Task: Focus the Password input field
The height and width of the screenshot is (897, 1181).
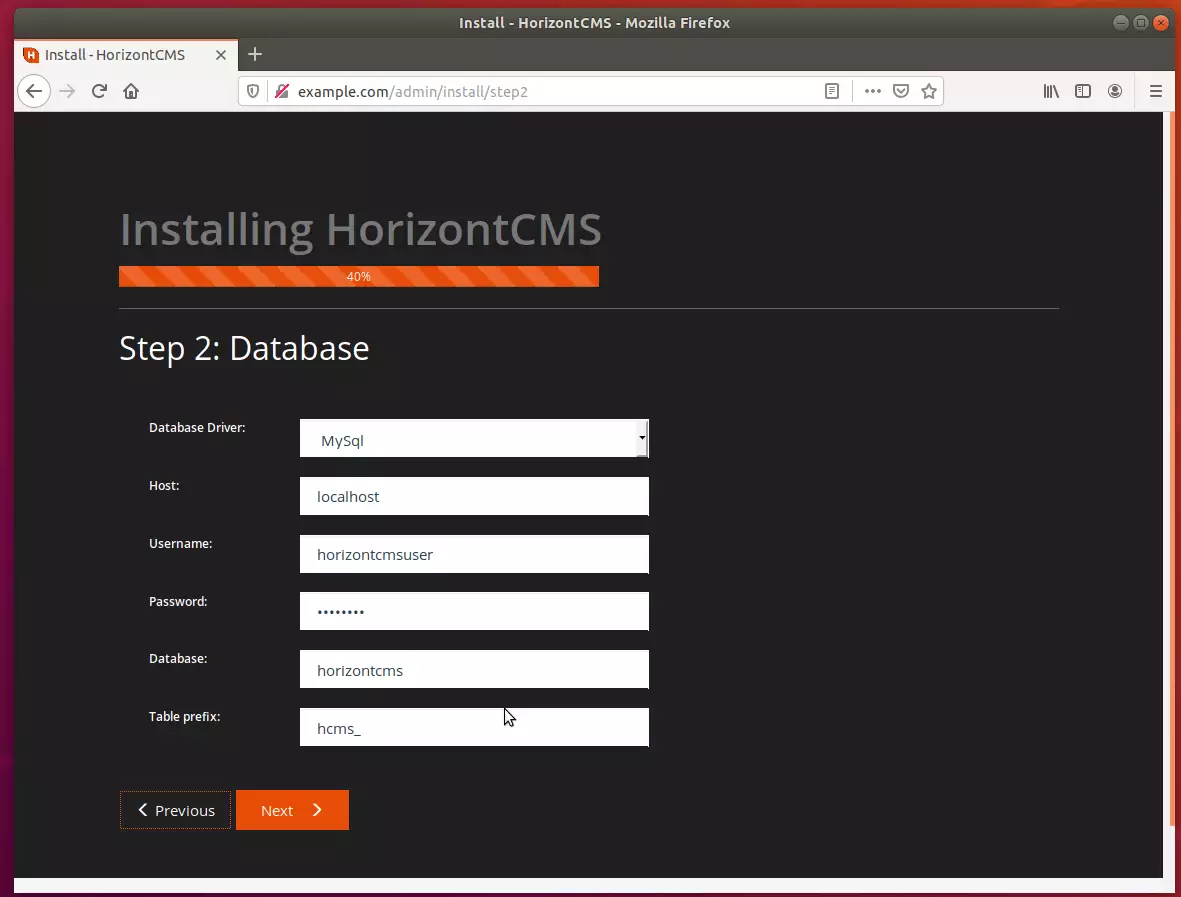Action: click(474, 612)
